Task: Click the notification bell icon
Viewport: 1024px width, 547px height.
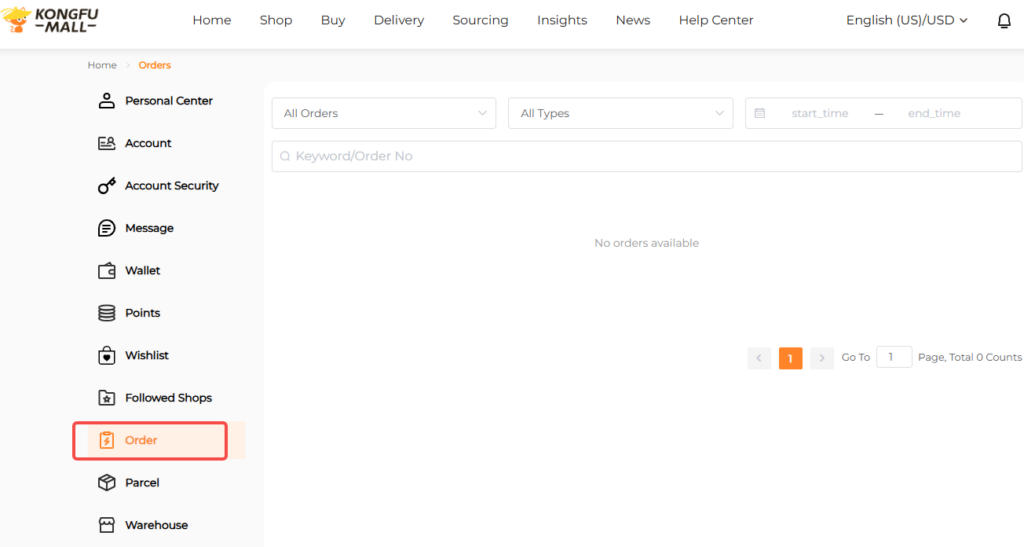Action: (x=1004, y=21)
